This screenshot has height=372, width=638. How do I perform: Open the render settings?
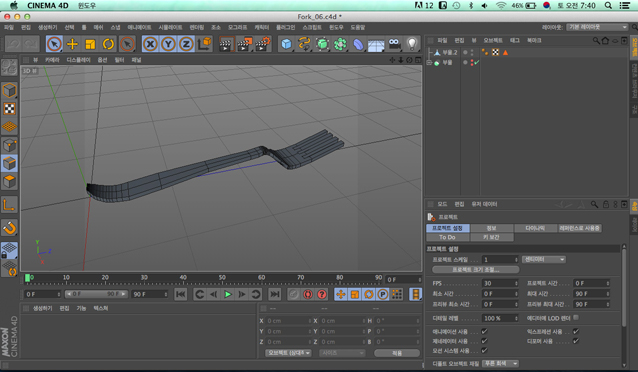pos(263,44)
